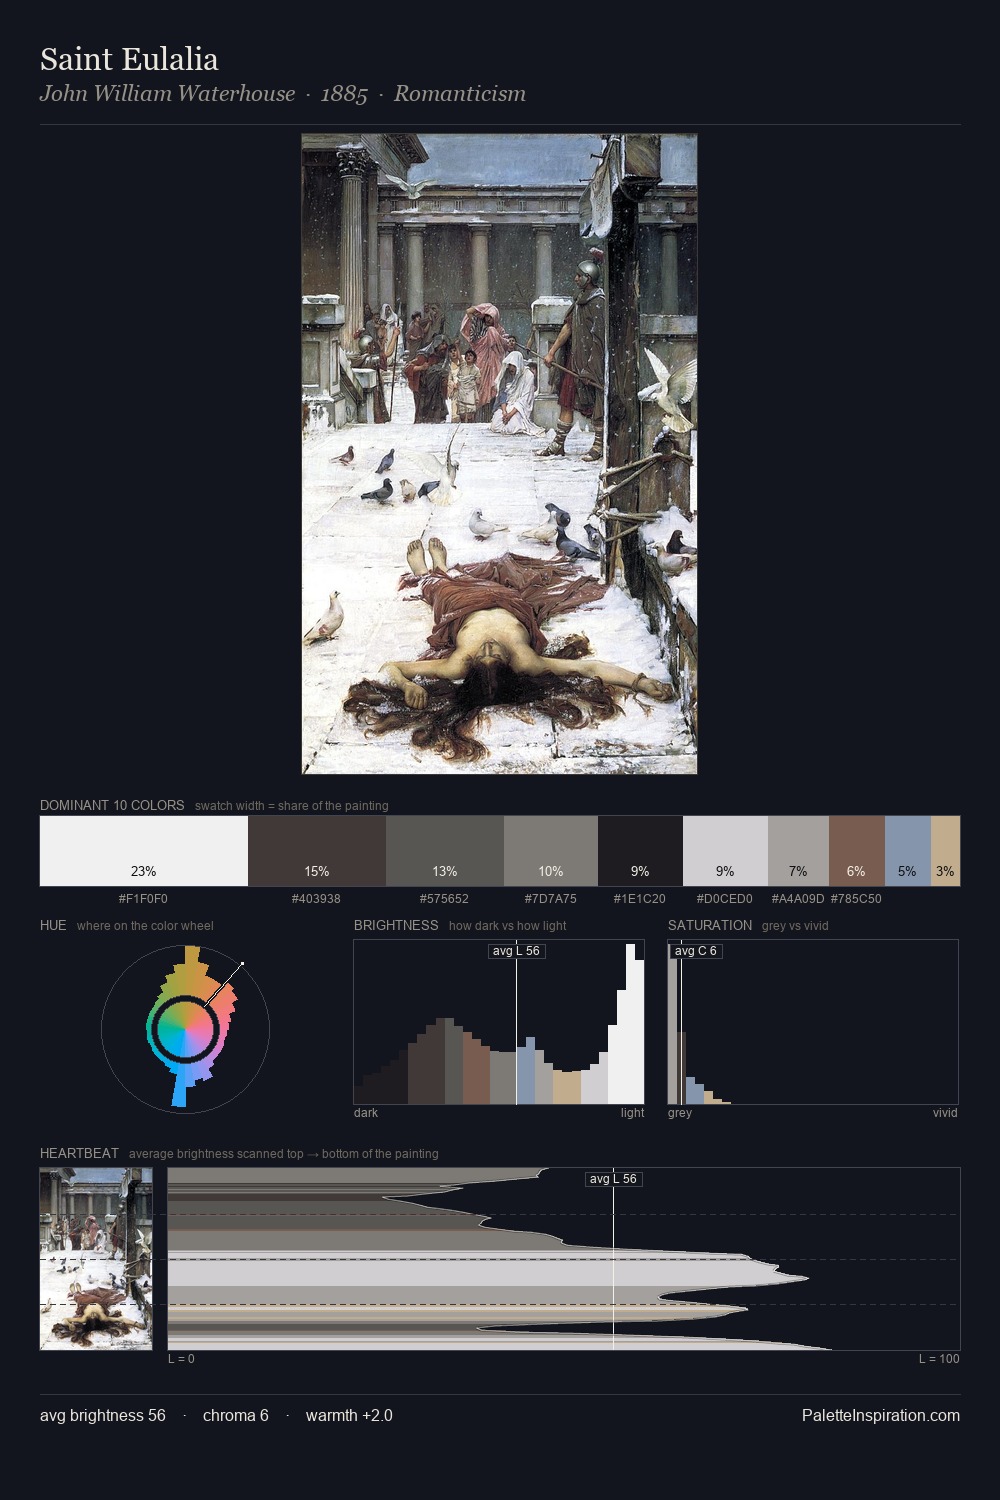1000x1500 pixels.
Task: Click the small painting thumbnail beside the heartbeat chart
Action: [96, 1259]
